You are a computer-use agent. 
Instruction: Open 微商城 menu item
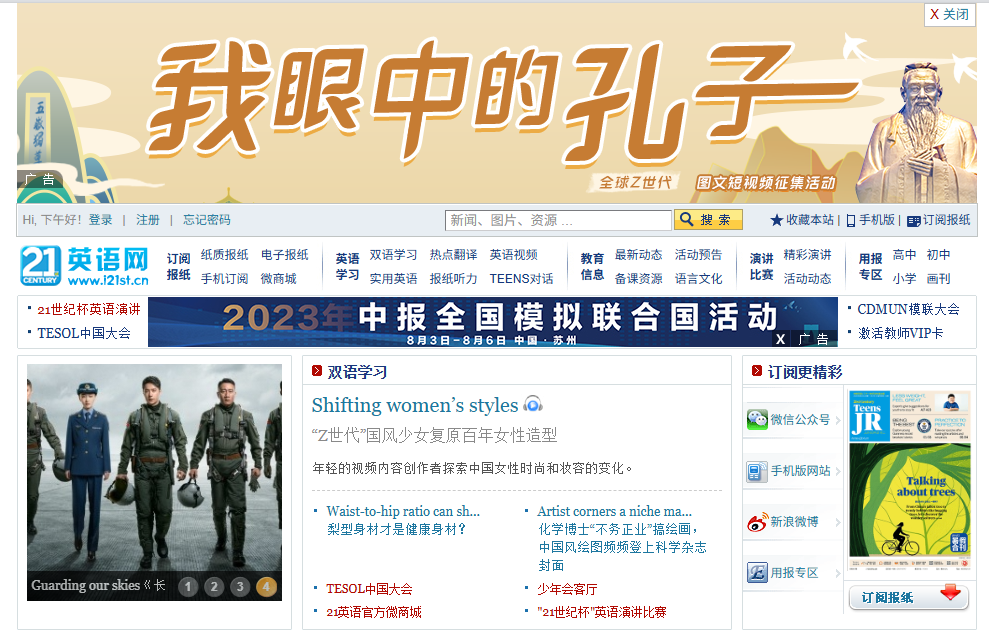pos(278,279)
